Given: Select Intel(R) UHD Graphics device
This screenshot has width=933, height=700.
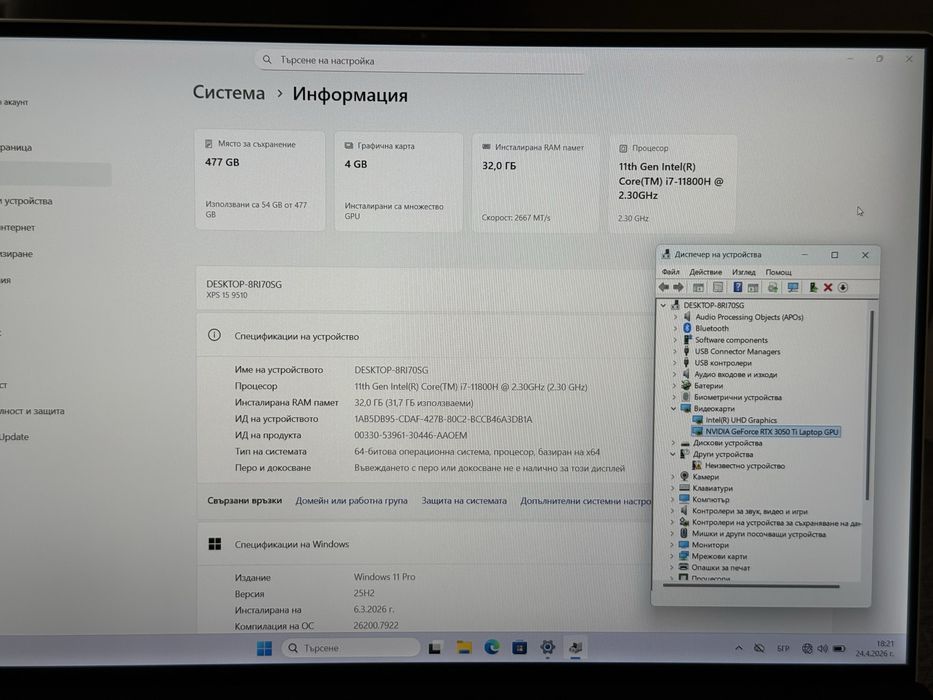Looking at the screenshot, I should (741, 420).
